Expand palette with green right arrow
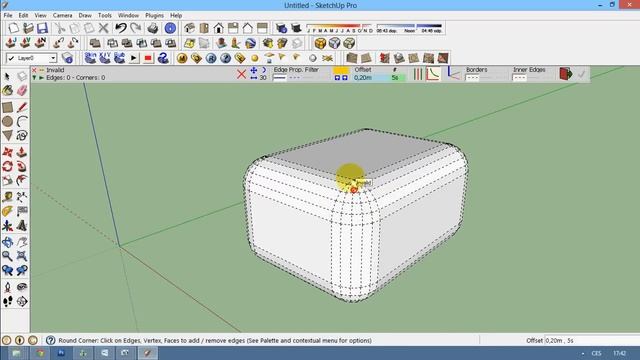This screenshot has width=640, height=360. click(41, 78)
